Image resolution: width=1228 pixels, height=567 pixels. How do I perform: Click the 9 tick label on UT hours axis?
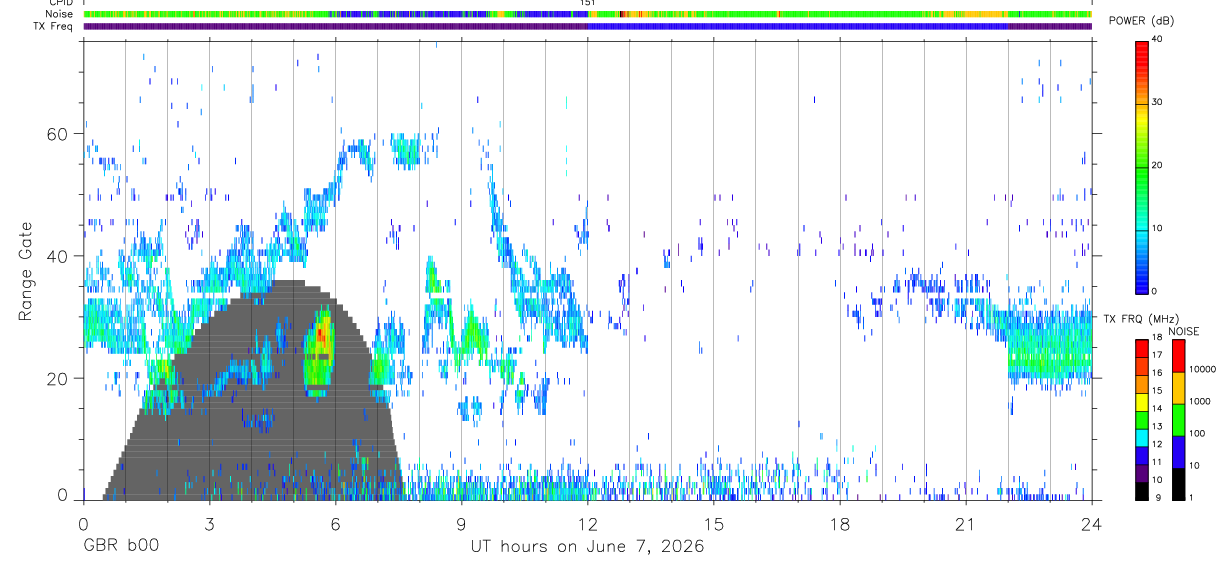click(461, 524)
